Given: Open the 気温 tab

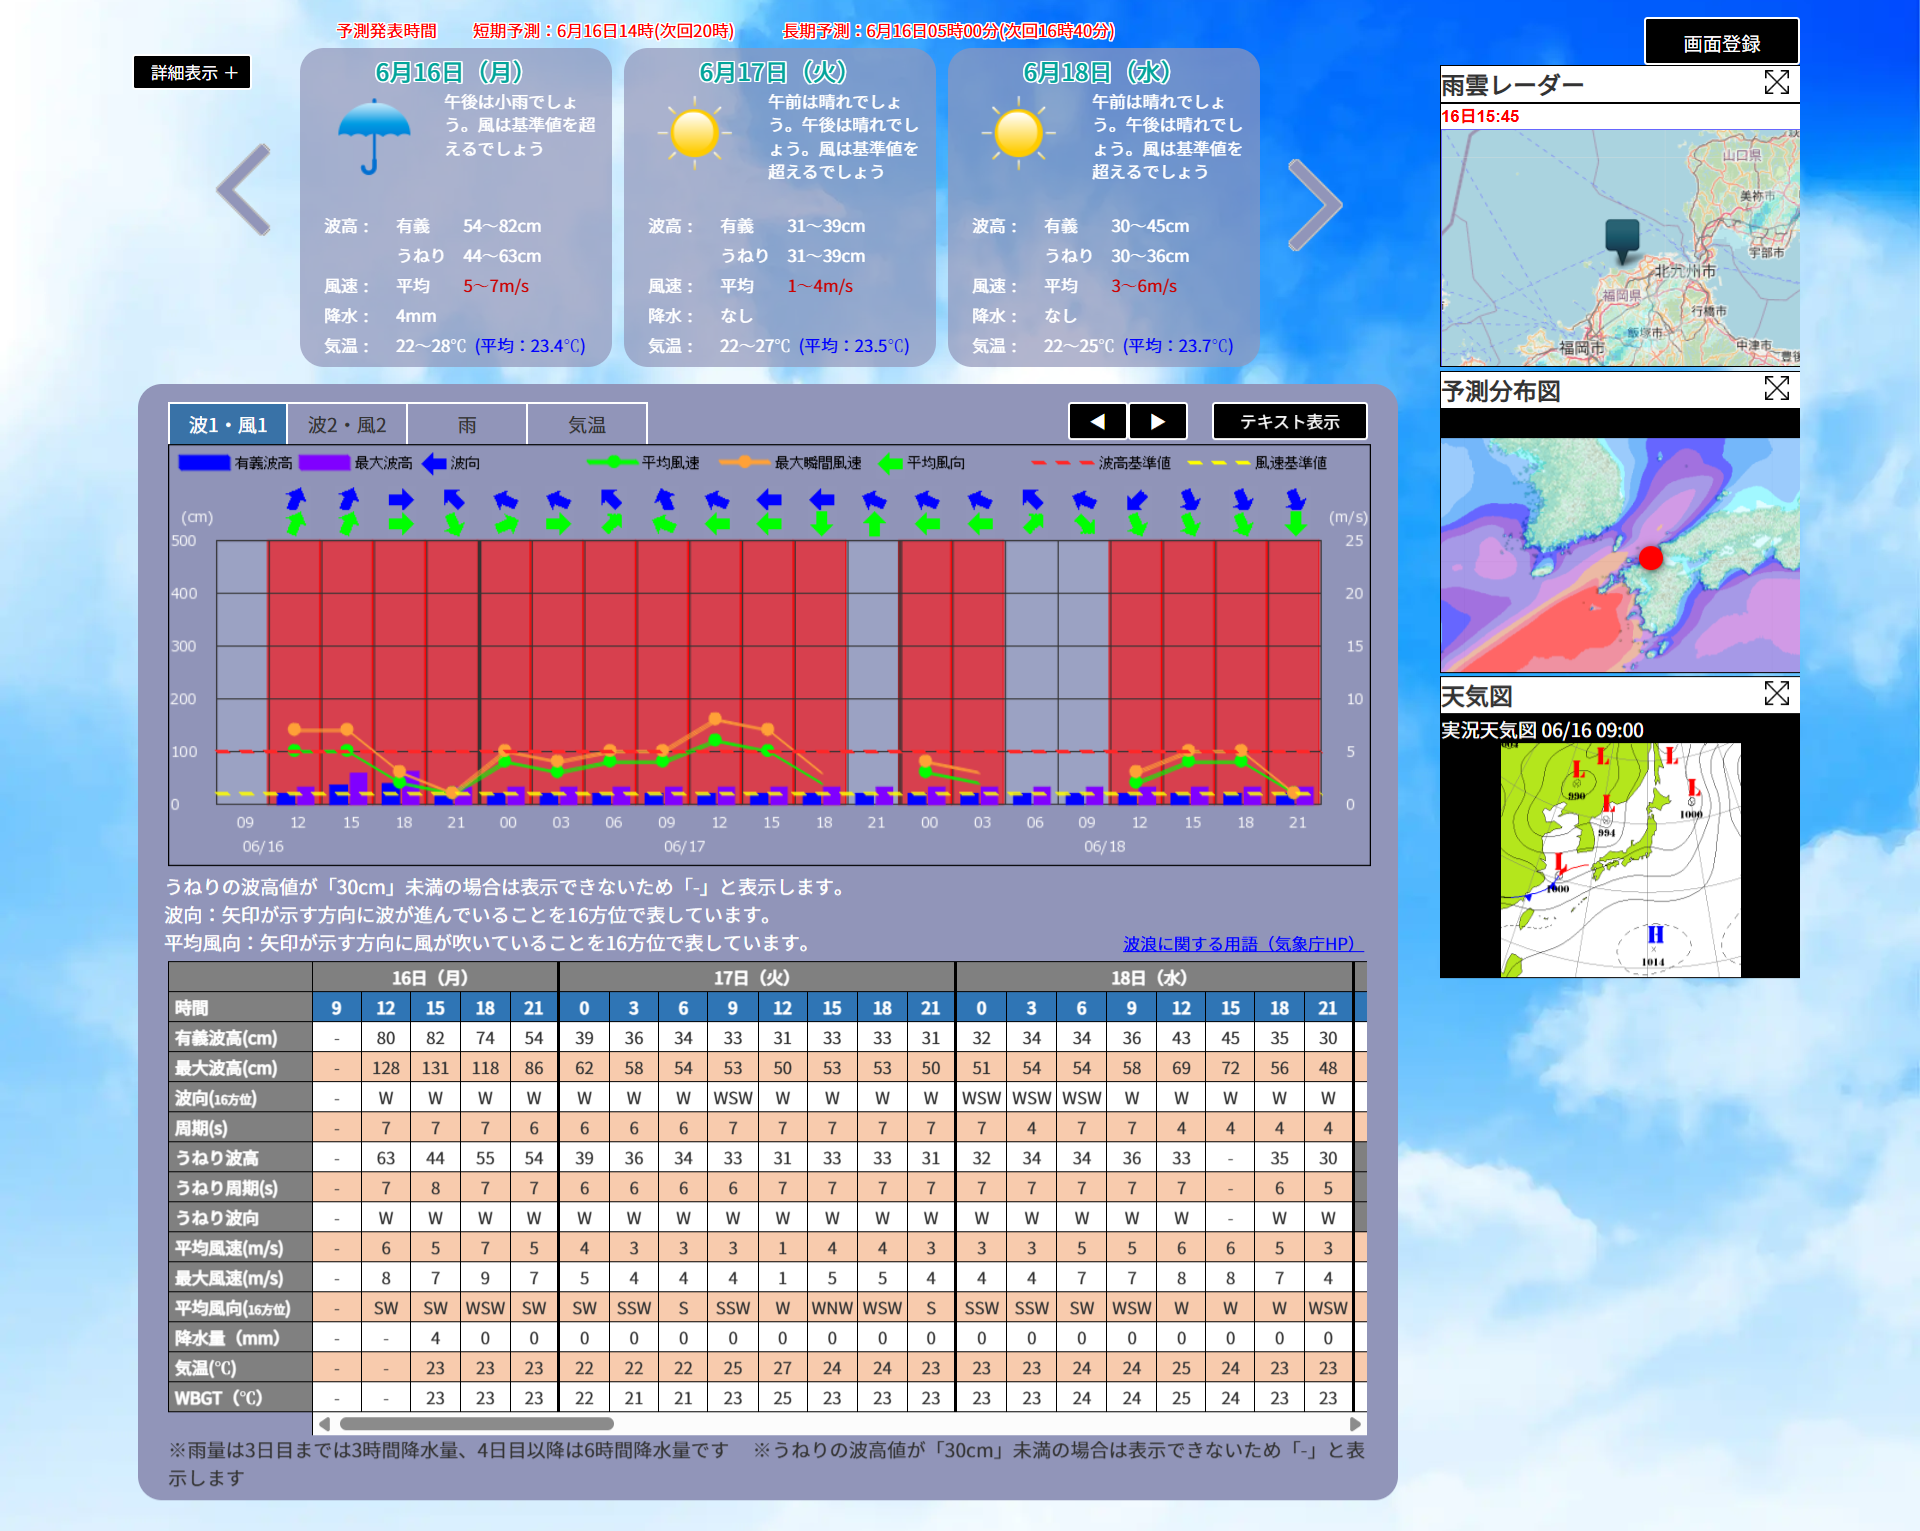Looking at the screenshot, I should [587, 425].
